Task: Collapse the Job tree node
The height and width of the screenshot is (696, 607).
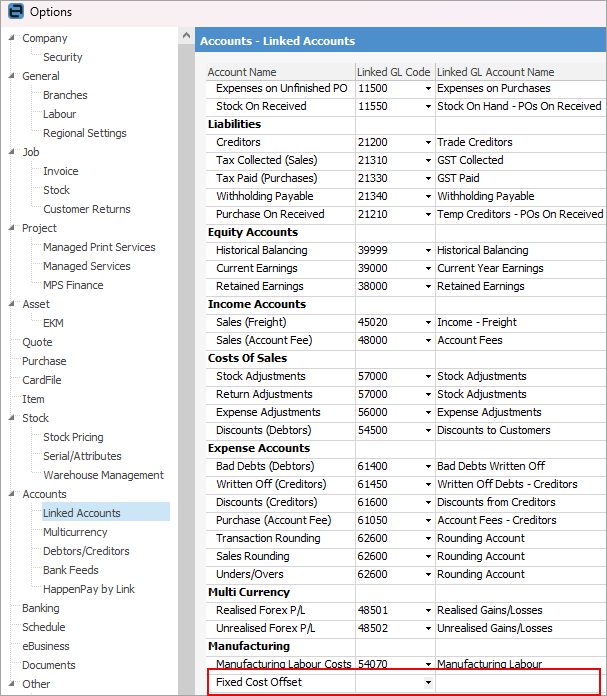Action: tap(12, 152)
